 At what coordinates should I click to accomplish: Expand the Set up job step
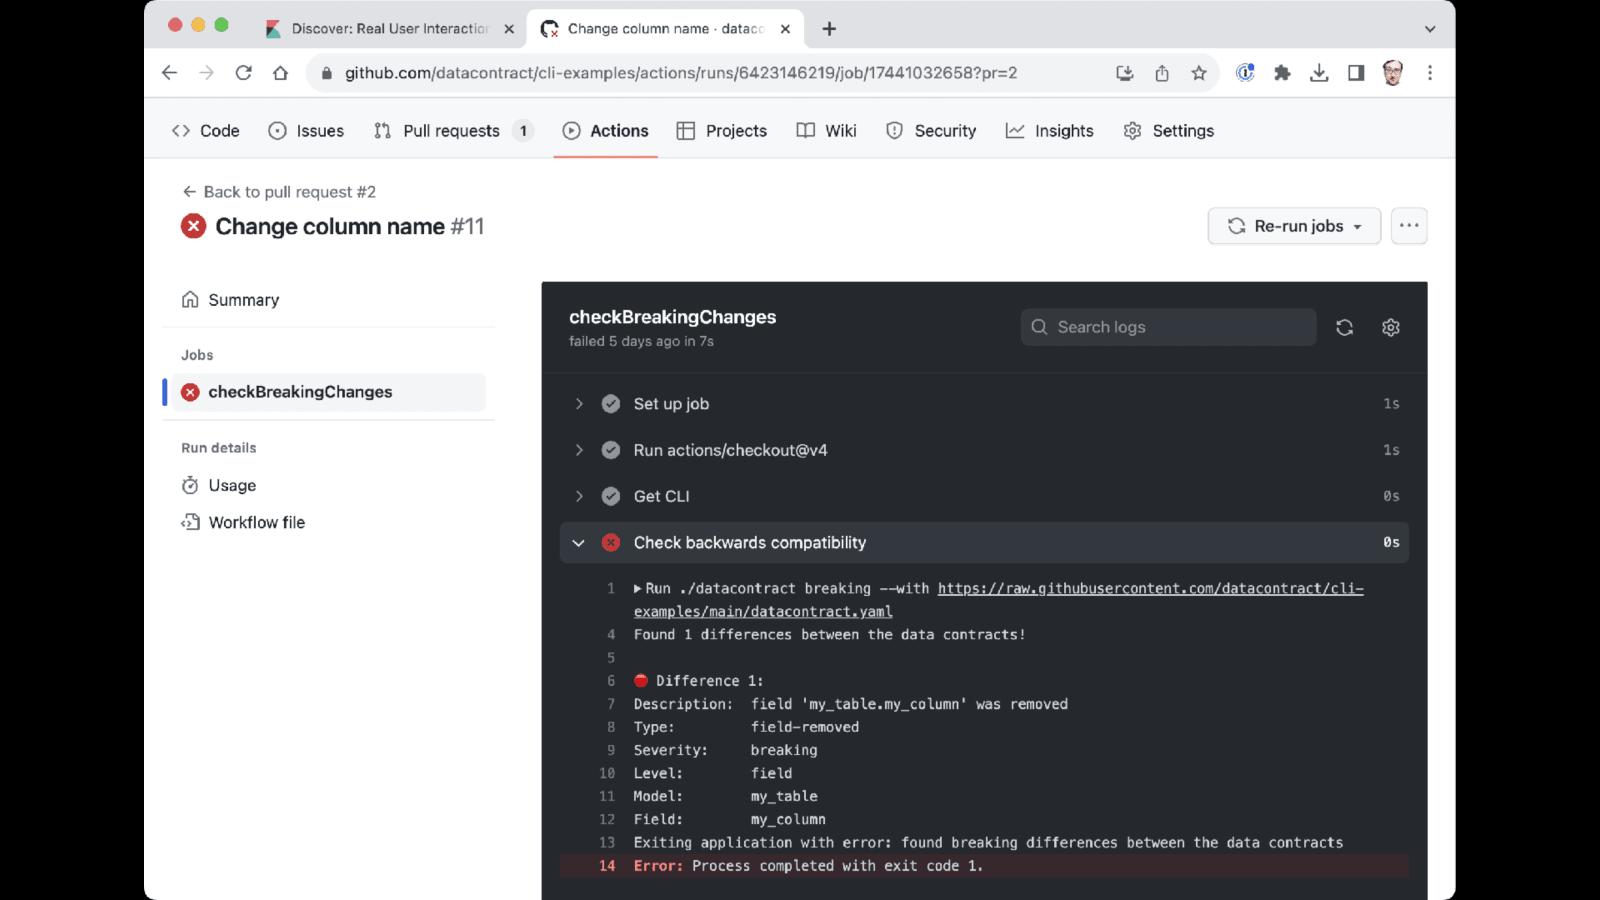click(579, 404)
